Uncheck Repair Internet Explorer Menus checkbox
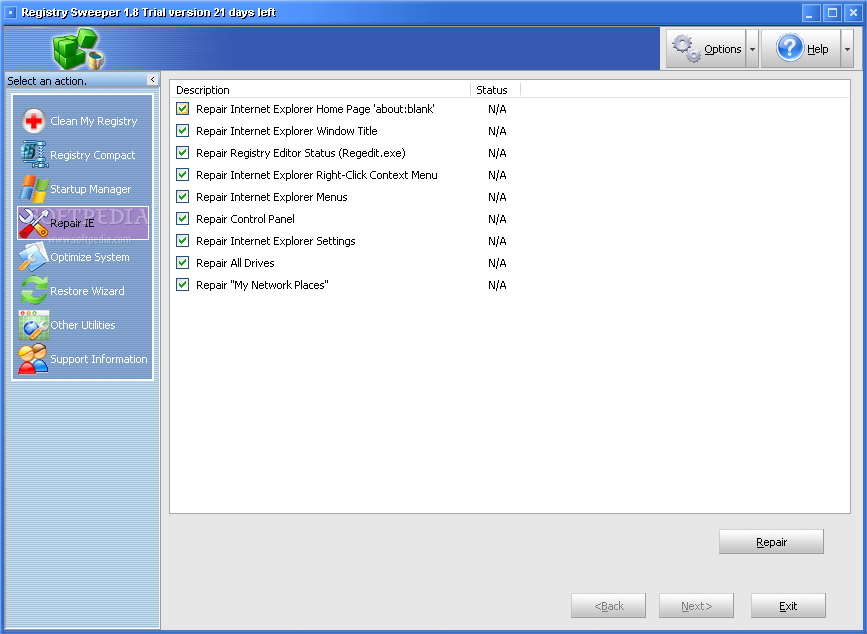 182,197
